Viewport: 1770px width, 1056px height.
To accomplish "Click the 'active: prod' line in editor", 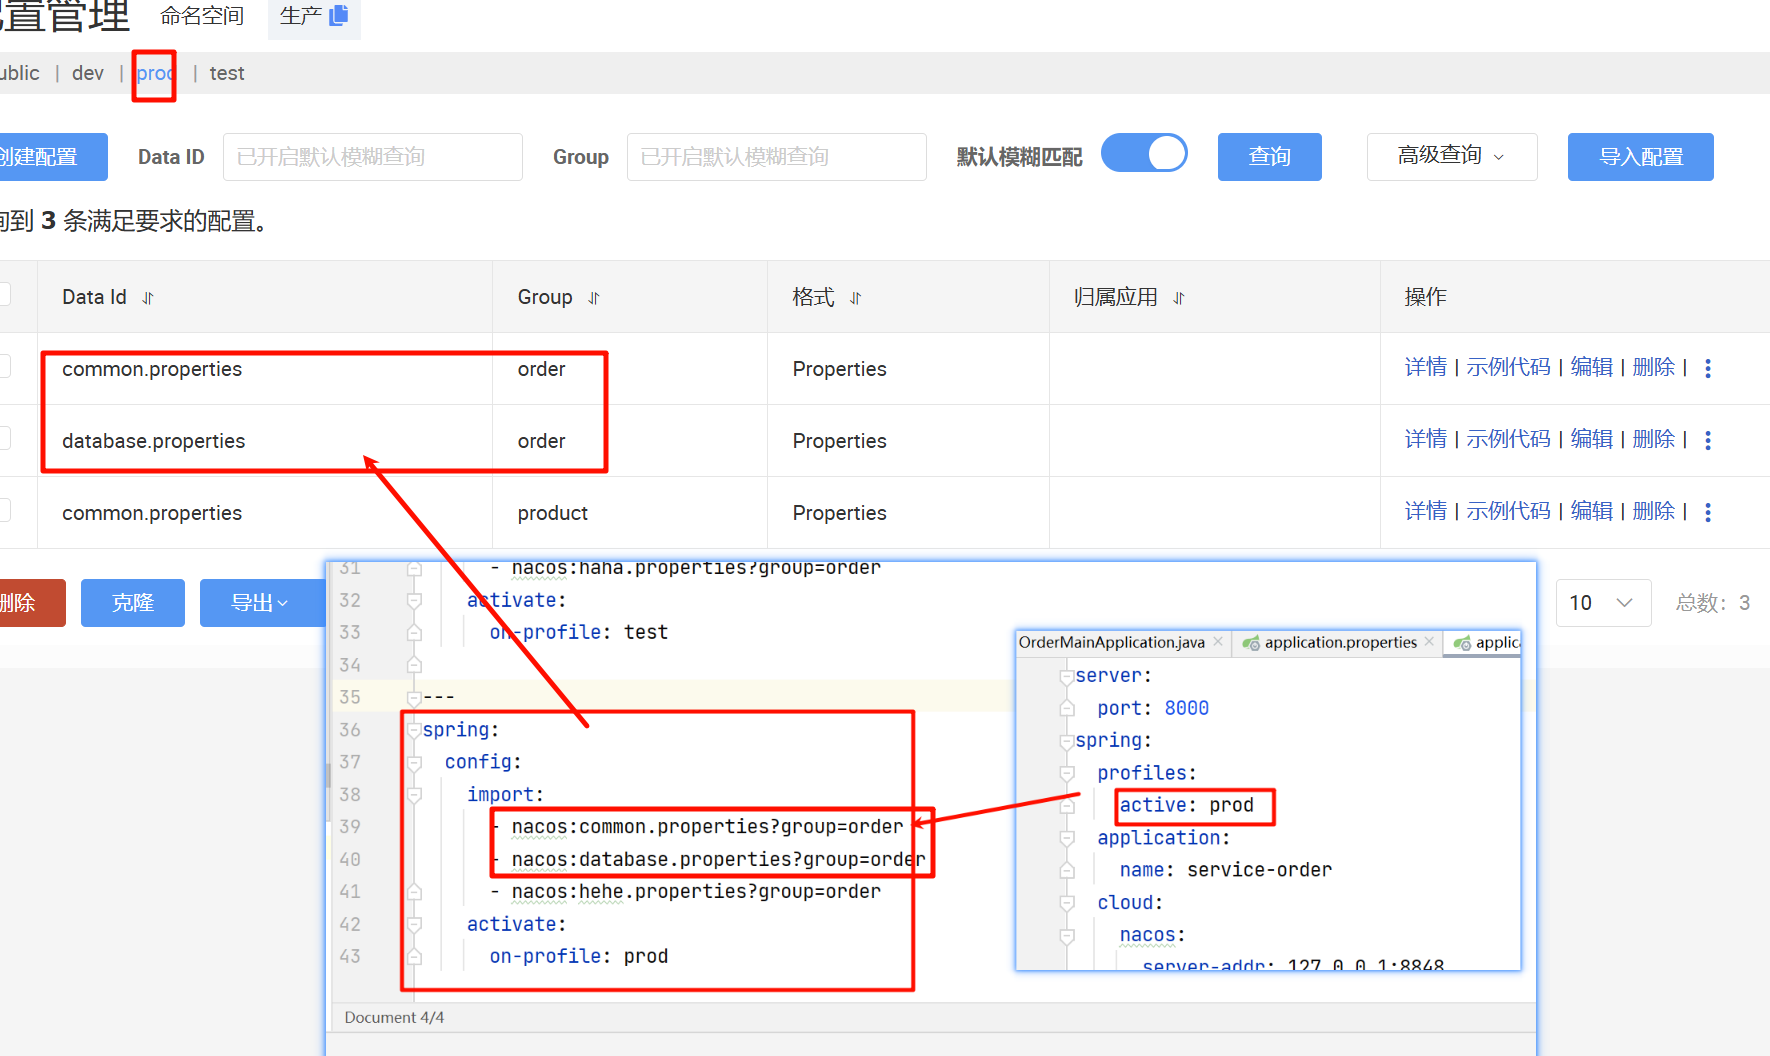I will tap(1186, 806).
